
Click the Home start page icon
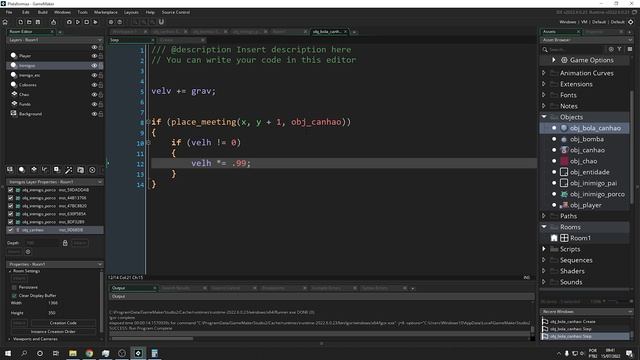5,22
